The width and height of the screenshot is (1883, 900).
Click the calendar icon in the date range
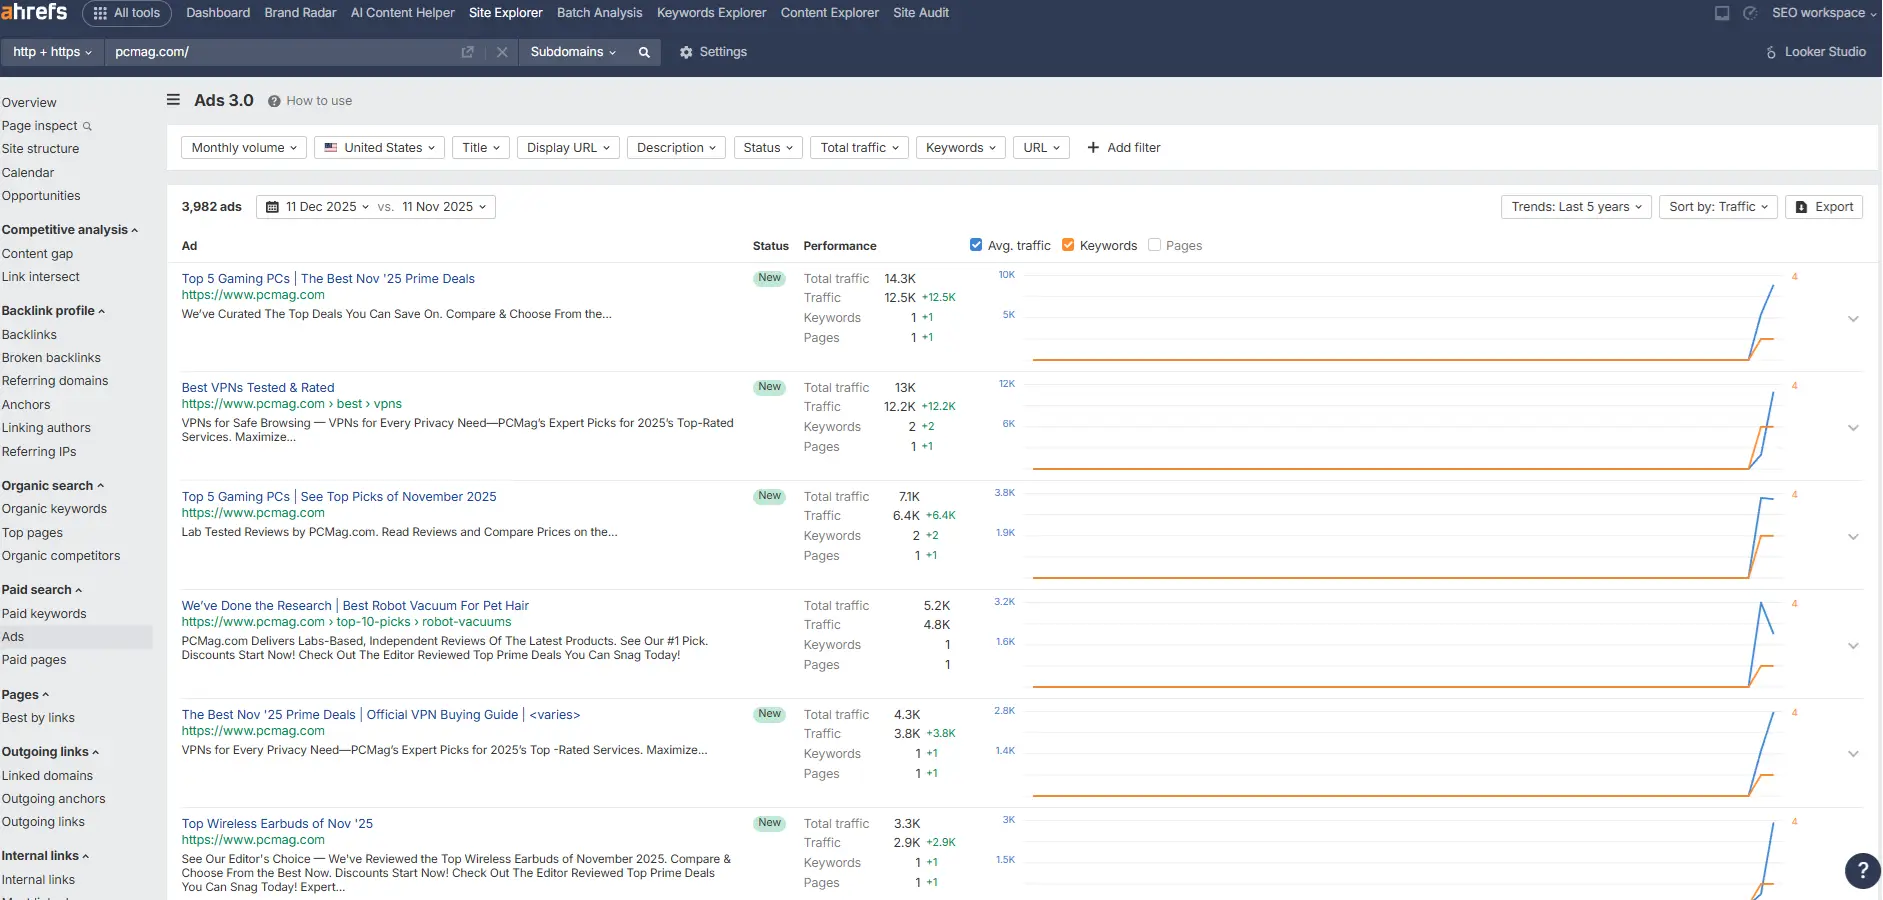pyautogui.click(x=271, y=206)
